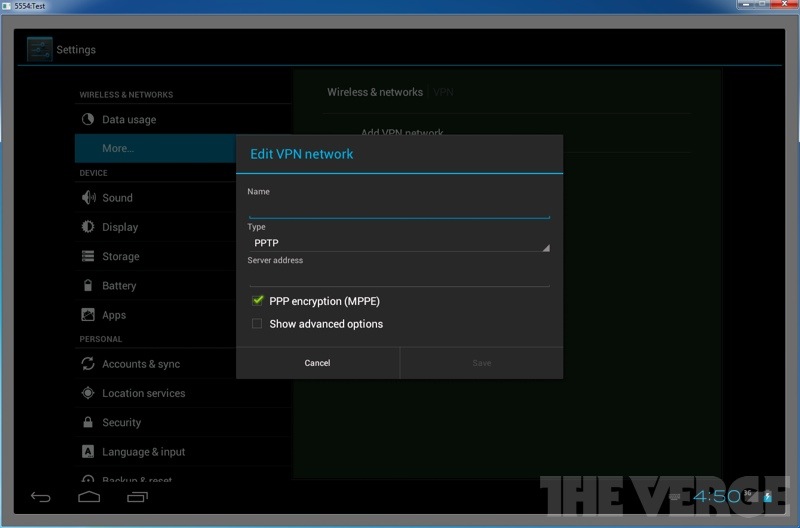This screenshot has width=800, height=528.
Task: Click the Server address input field
Action: click(398, 276)
